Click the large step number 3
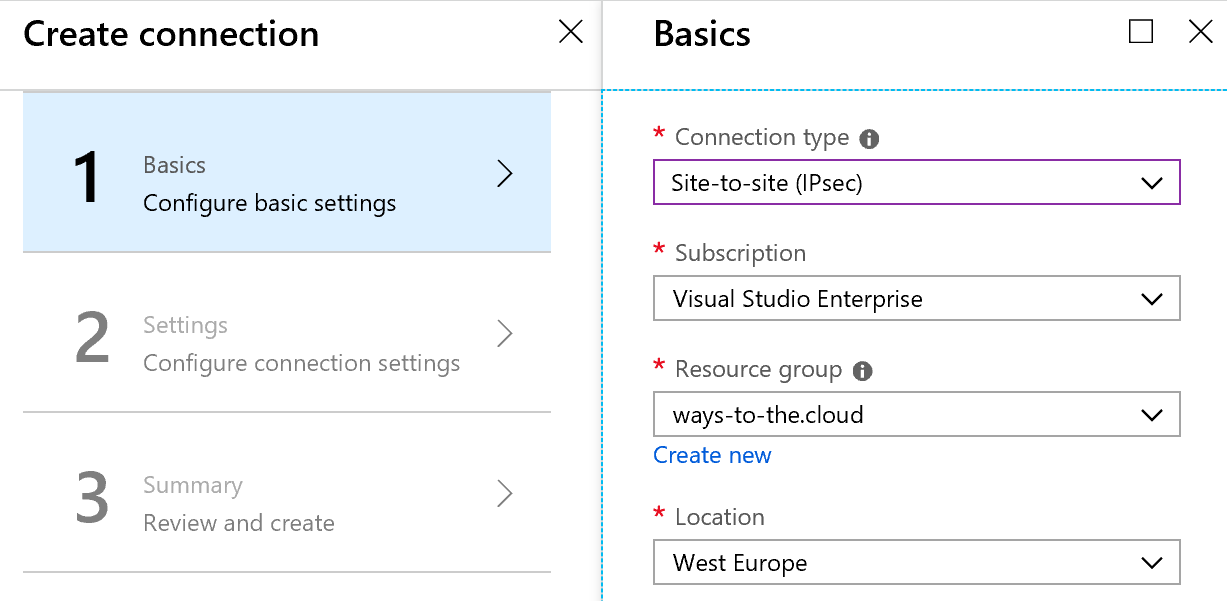Viewport: 1227px width, 601px height. (92, 498)
